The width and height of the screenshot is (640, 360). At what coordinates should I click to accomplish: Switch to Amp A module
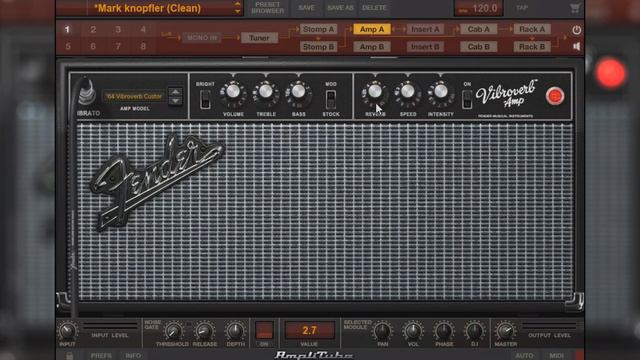click(372, 29)
